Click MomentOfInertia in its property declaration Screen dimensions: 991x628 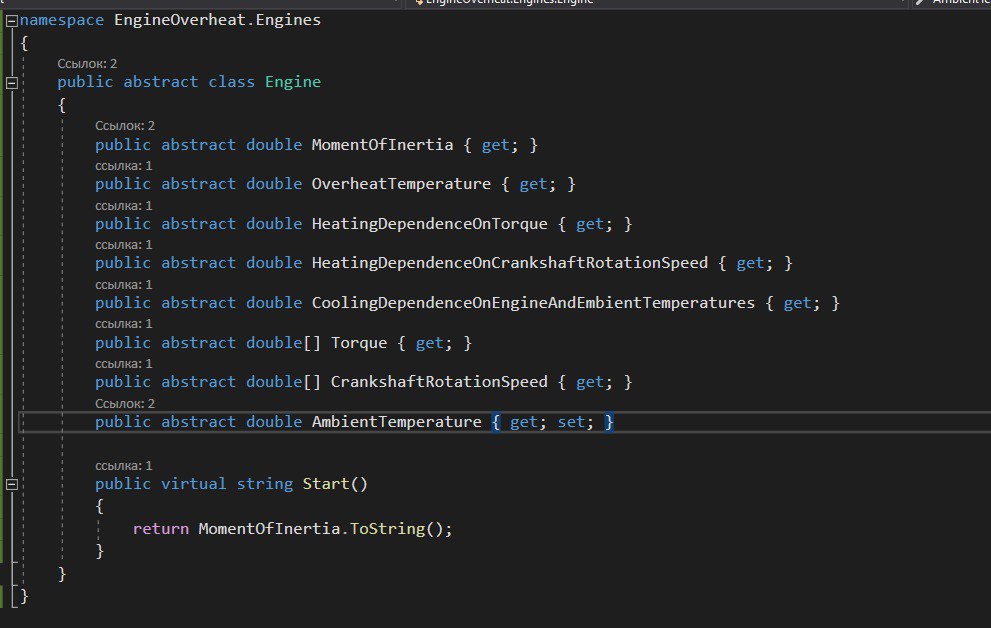point(382,145)
